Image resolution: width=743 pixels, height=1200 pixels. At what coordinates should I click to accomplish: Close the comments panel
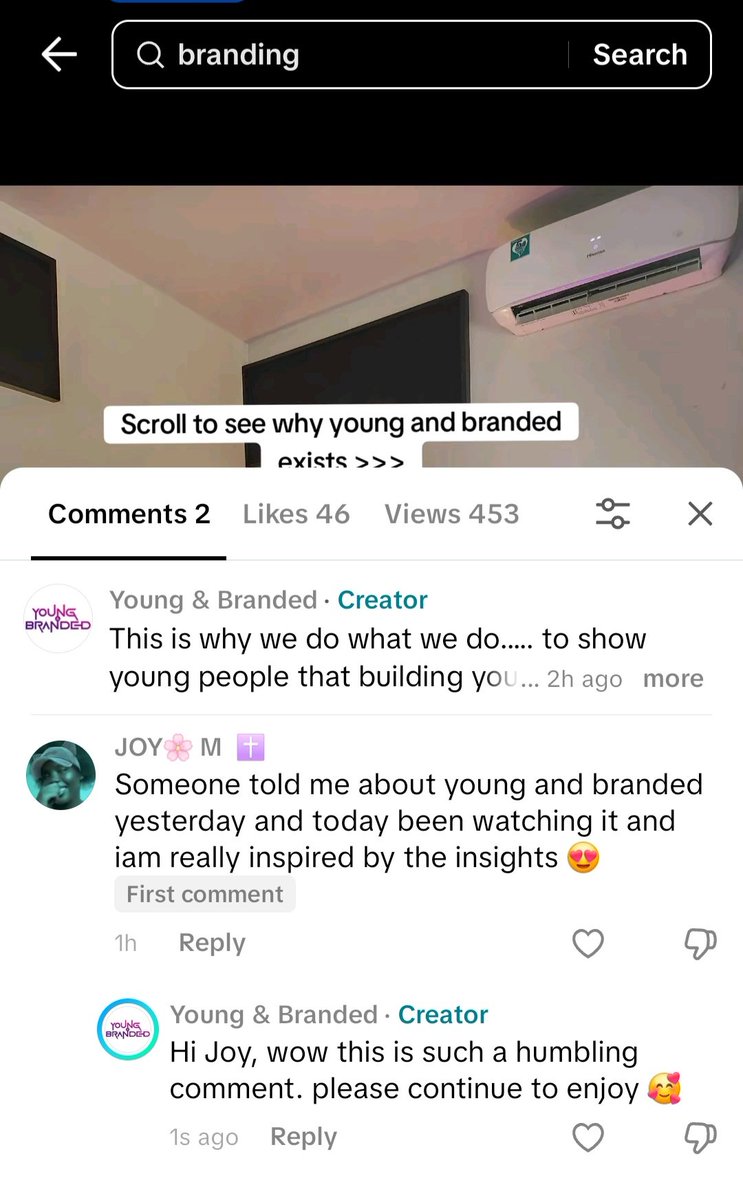tap(700, 514)
